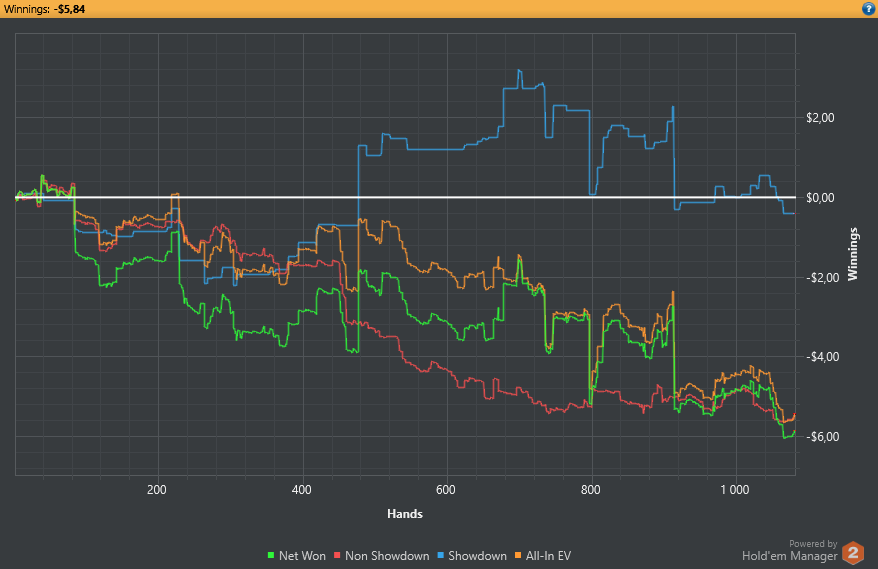Toggle the Non Showdown legend entry
Viewport: 878px width, 569px height.
[x=381, y=556]
